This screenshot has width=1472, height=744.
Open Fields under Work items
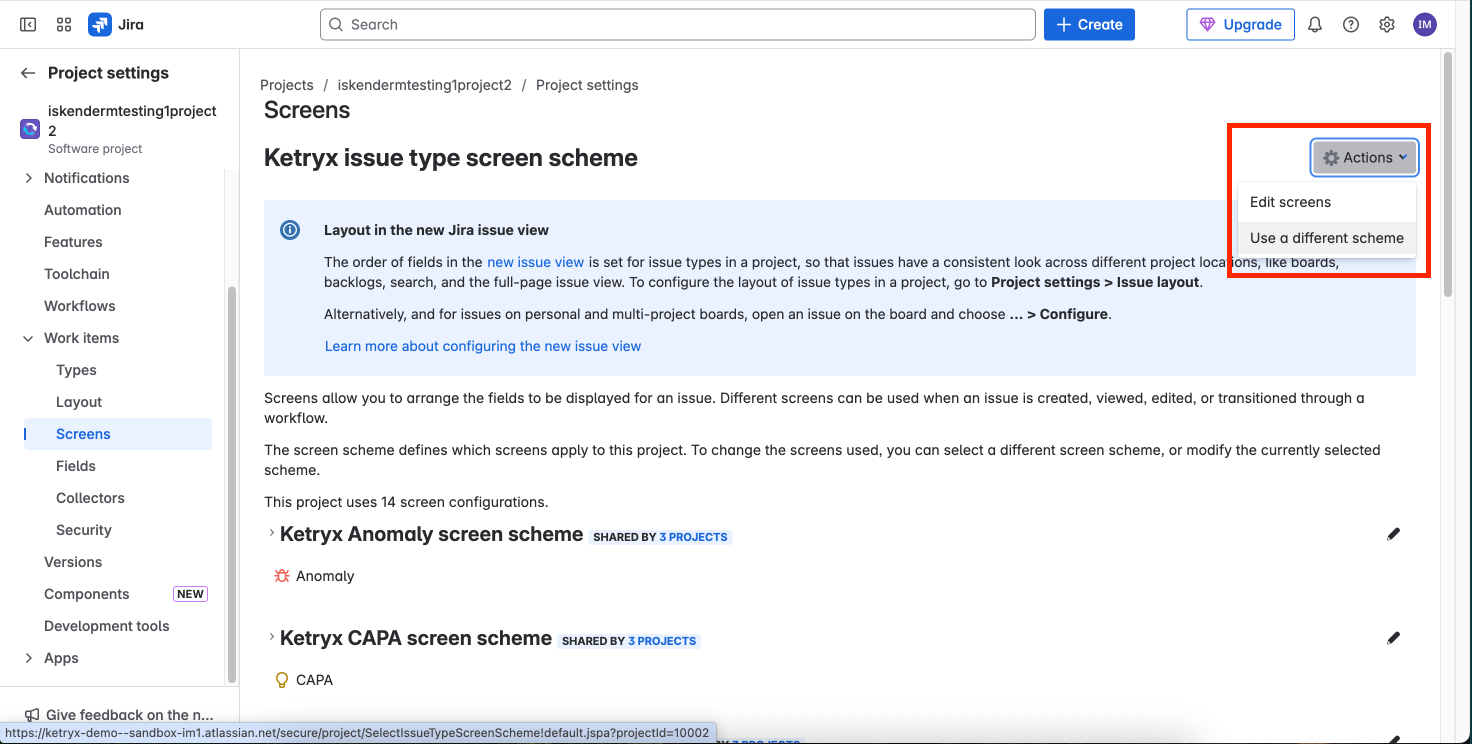76,466
